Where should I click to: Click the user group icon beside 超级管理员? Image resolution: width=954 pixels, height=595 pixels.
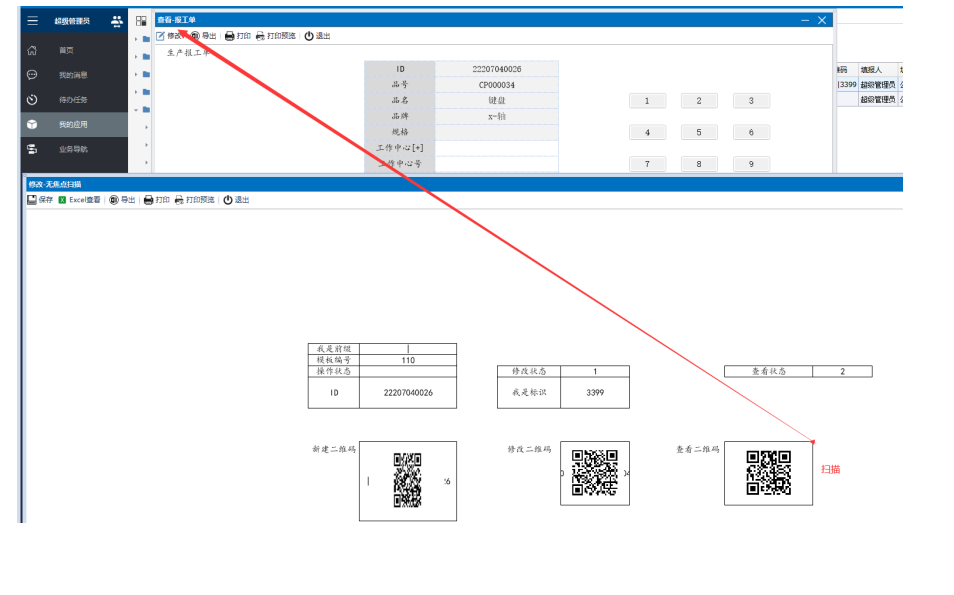(x=117, y=20)
